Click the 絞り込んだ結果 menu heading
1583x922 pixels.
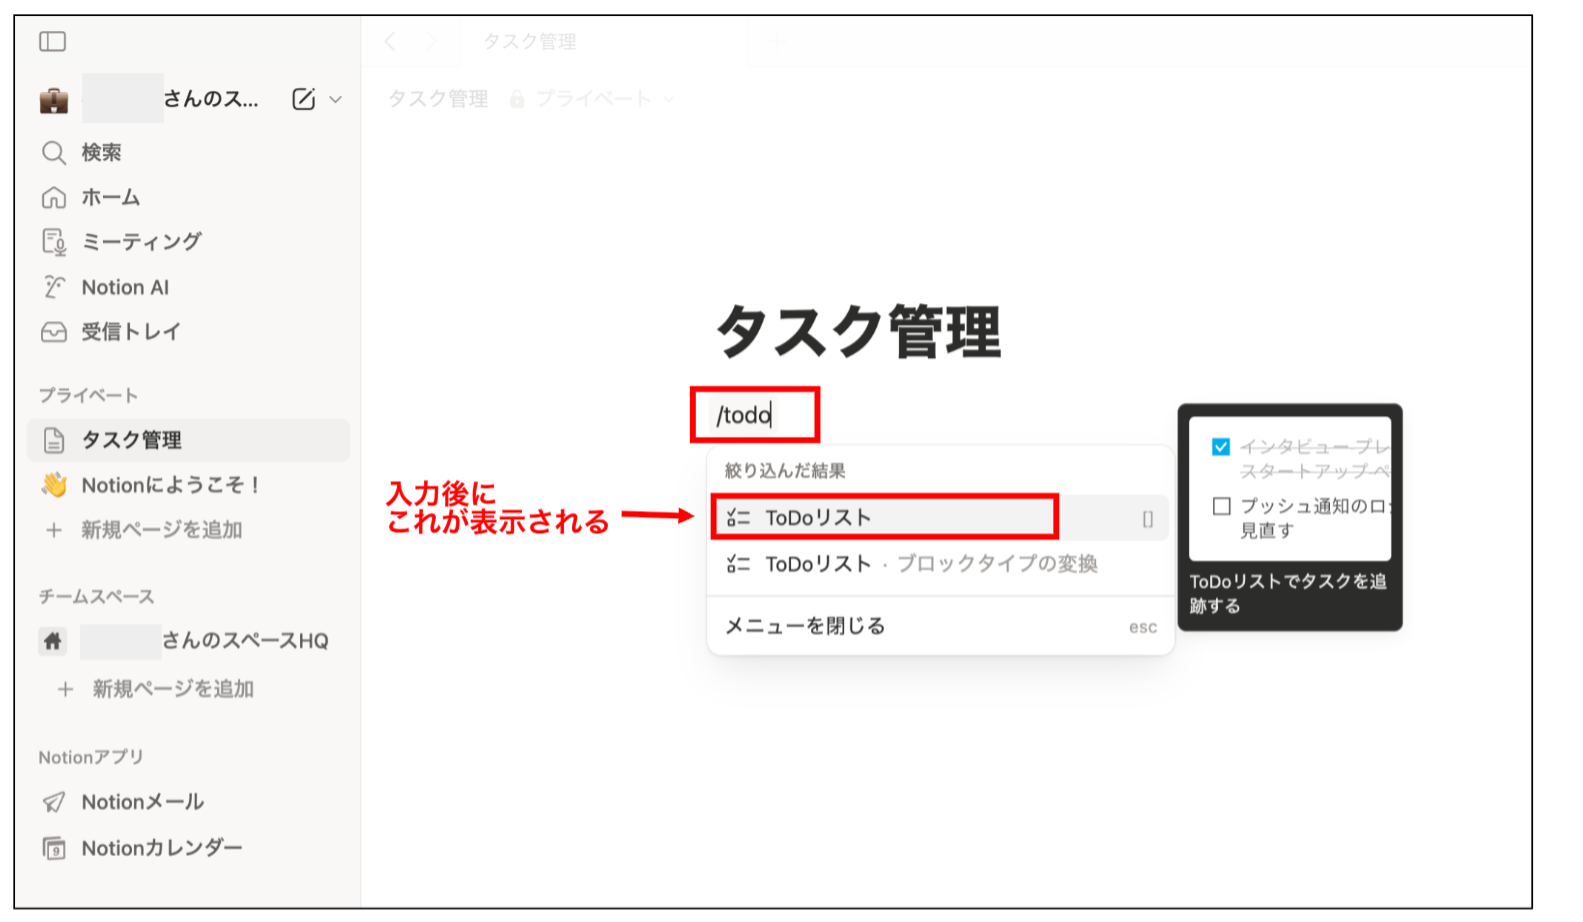785,471
